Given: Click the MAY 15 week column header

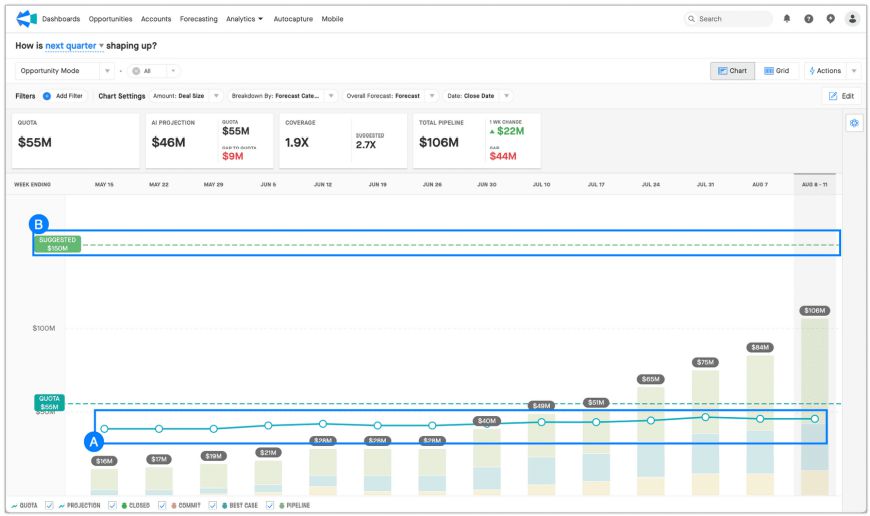Looking at the screenshot, I should click(104, 184).
